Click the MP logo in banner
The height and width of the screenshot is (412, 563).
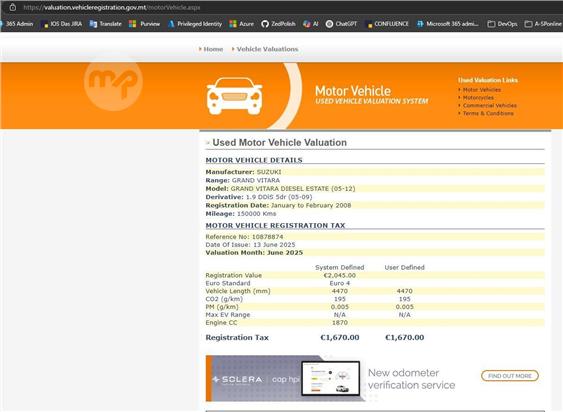tap(113, 83)
